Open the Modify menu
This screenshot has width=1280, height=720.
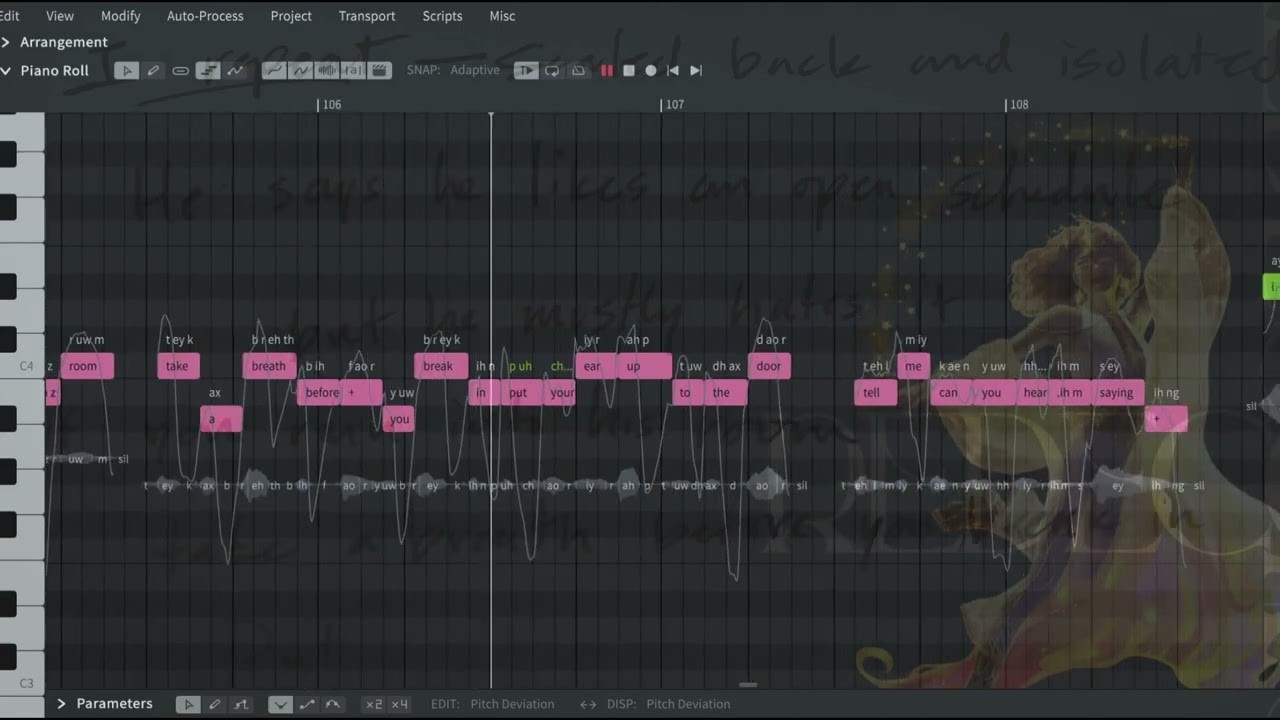[x=121, y=16]
